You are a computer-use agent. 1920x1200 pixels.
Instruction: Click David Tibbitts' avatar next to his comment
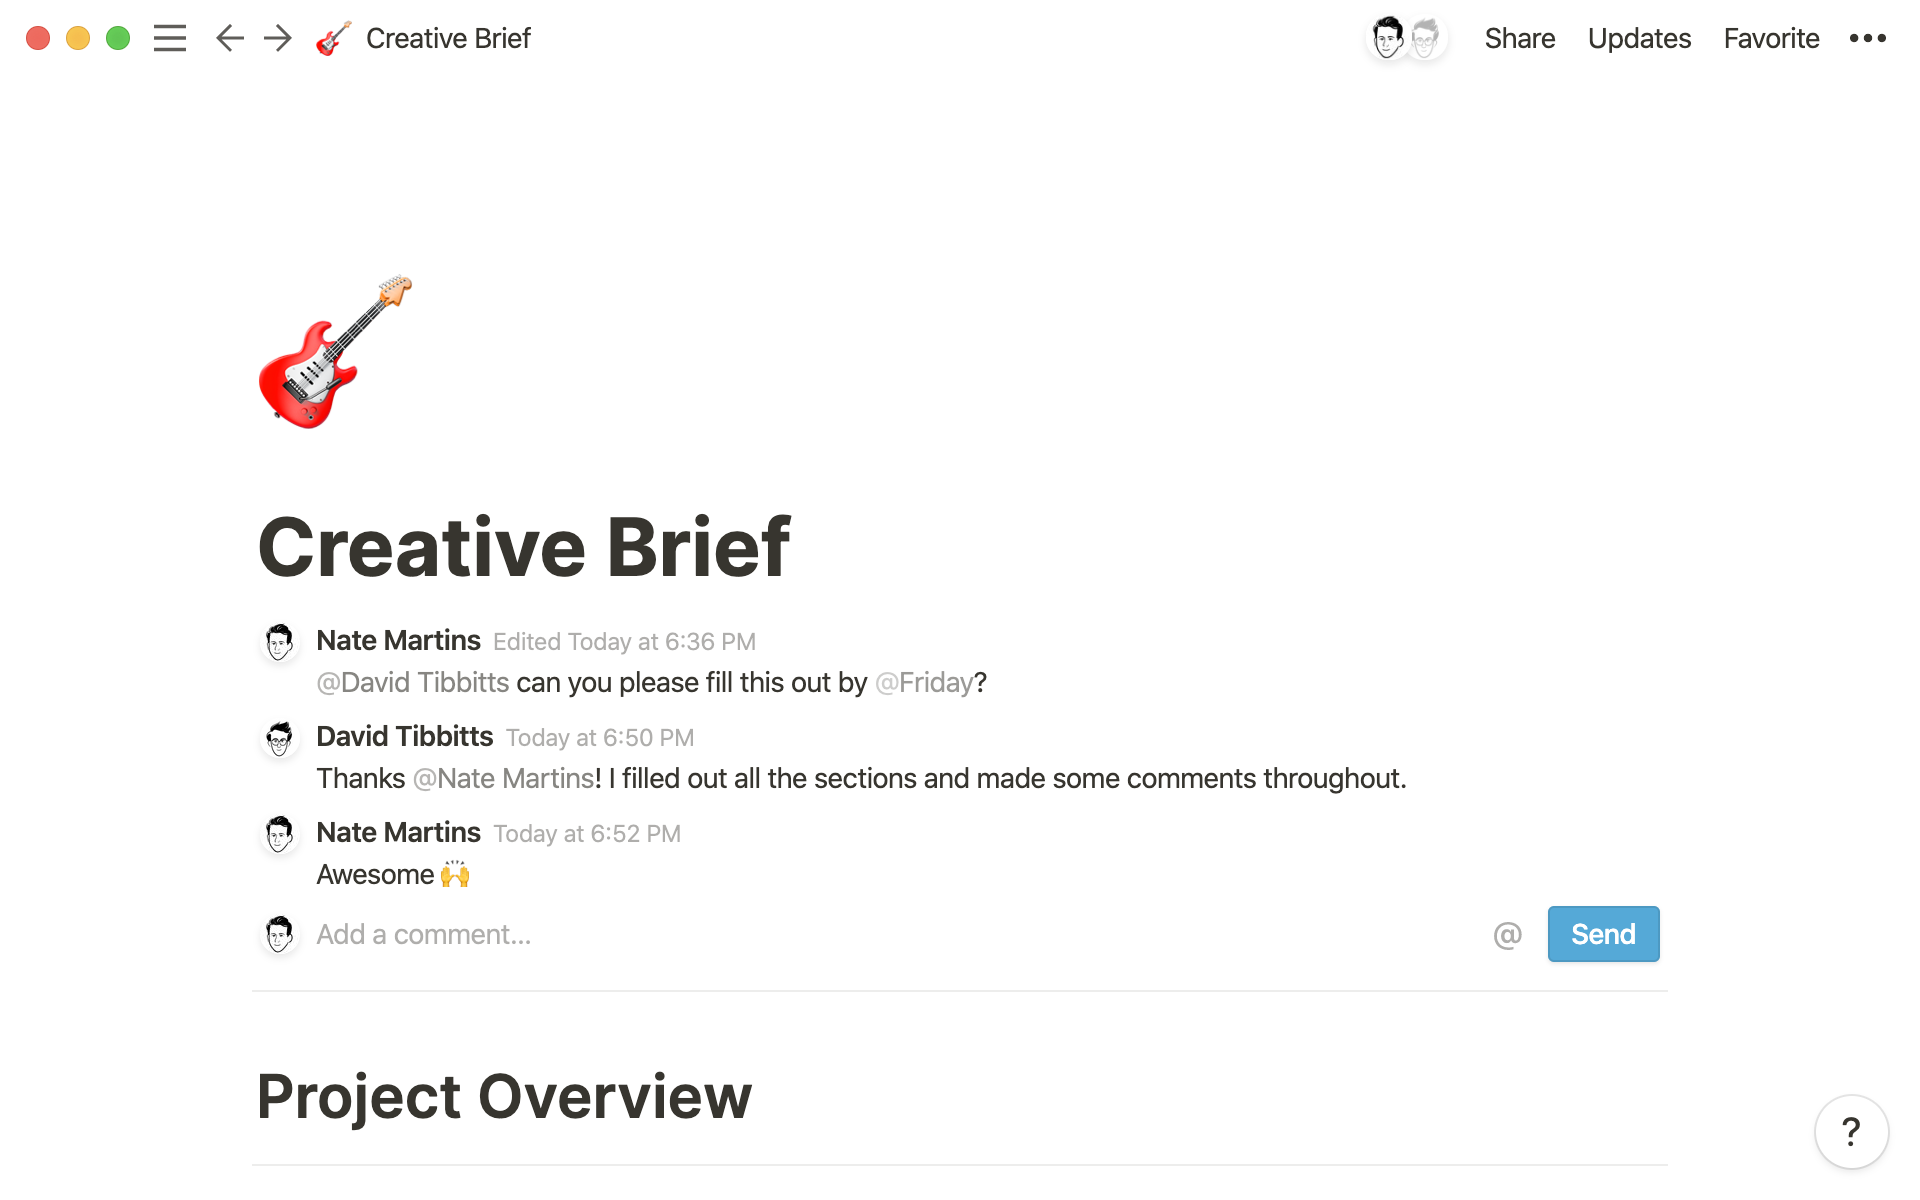(x=280, y=738)
